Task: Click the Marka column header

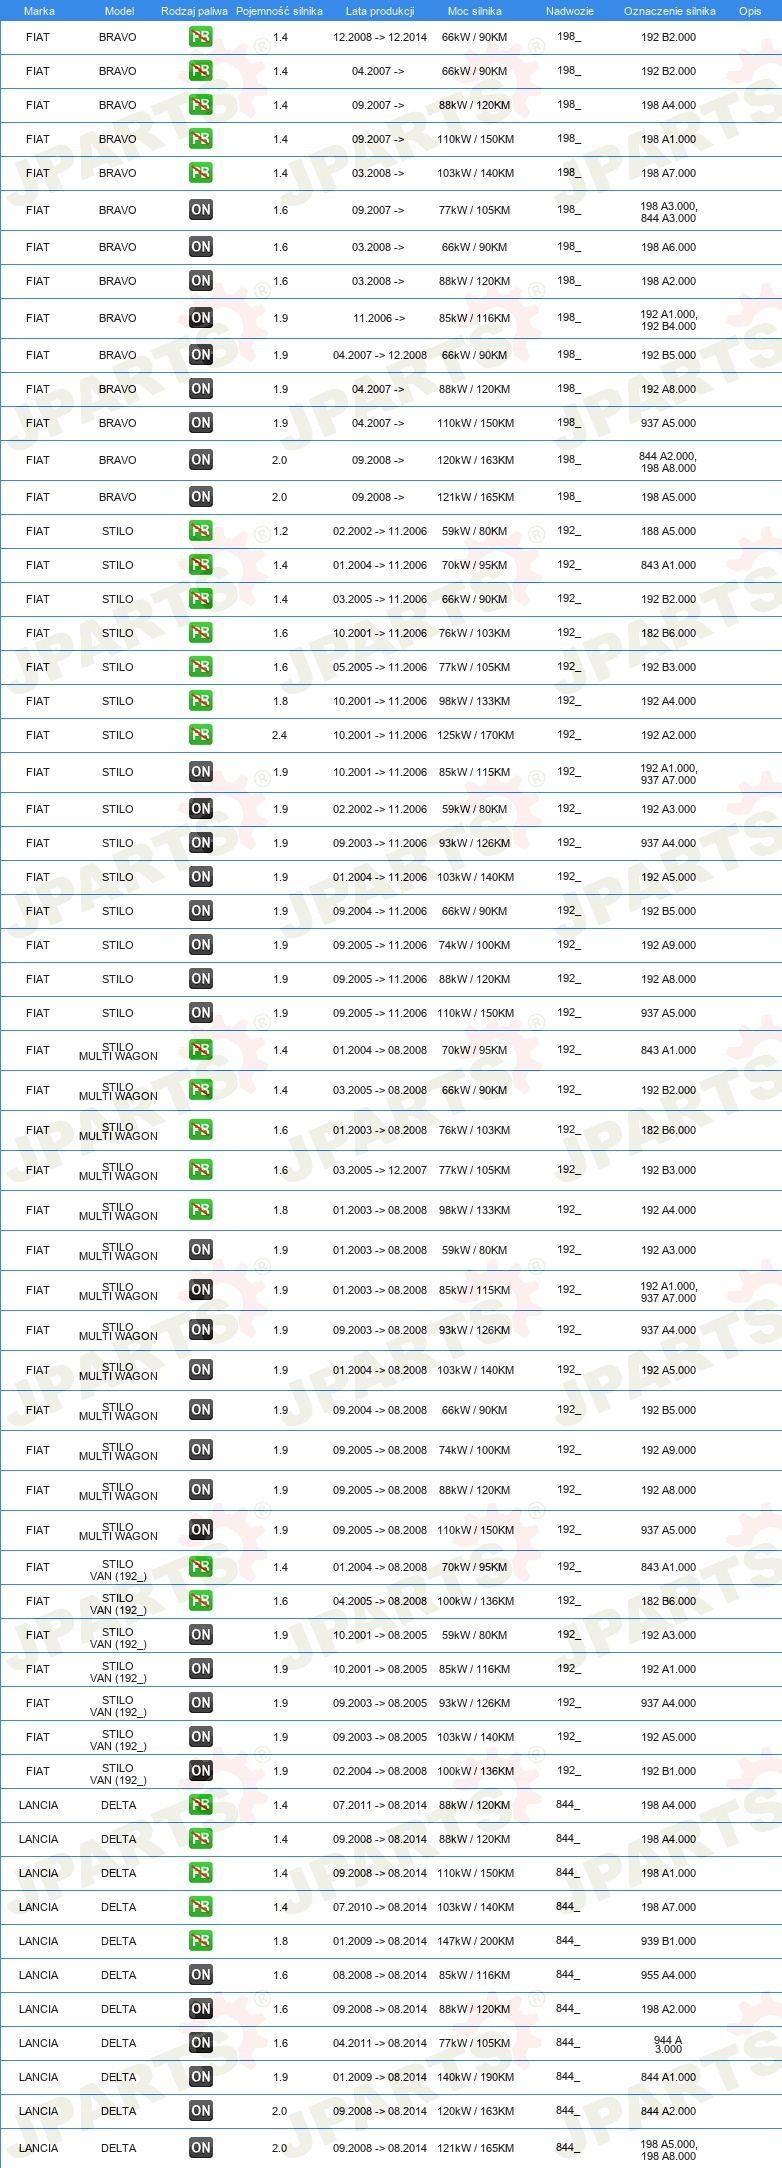Action: point(39,11)
